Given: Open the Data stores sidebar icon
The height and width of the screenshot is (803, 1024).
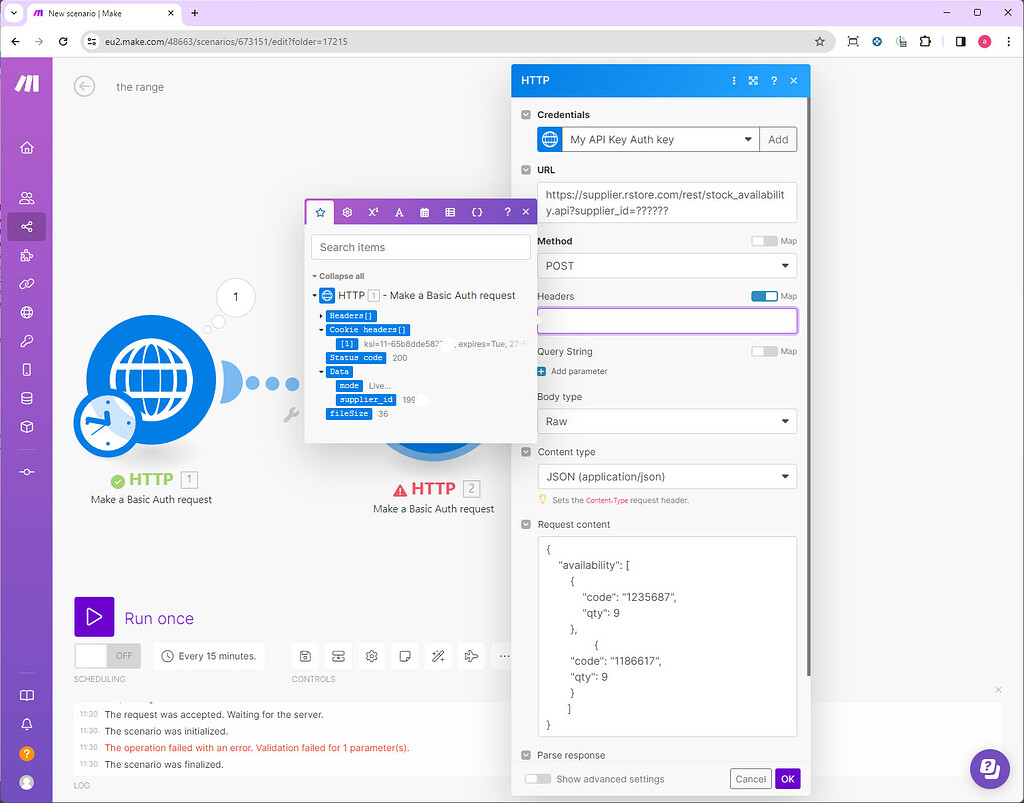Looking at the screenshot, I should point(26,397).
